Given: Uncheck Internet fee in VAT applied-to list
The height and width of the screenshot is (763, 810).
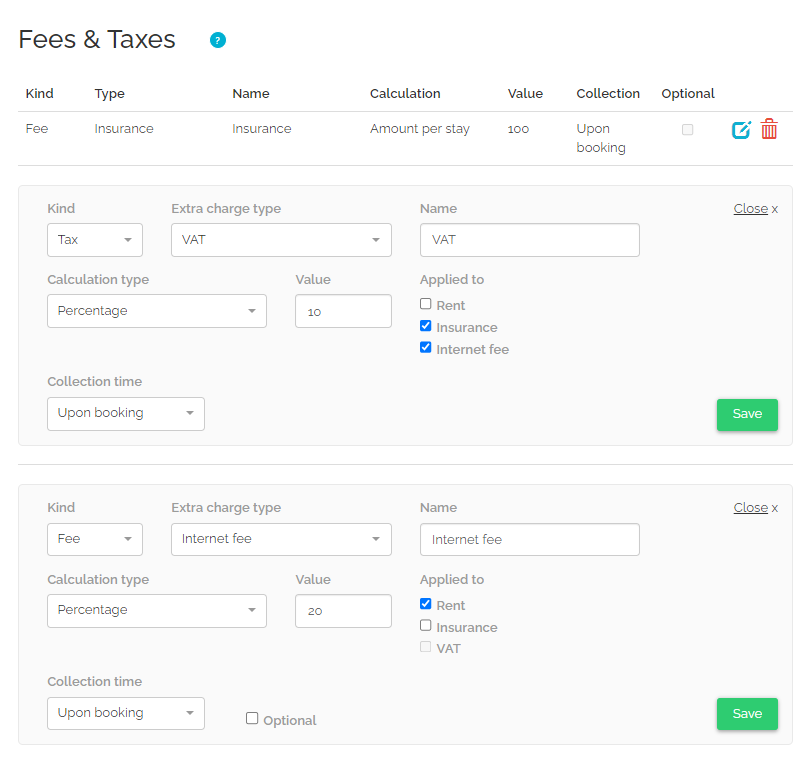Looking at the screenshot, I should (426, 348).
